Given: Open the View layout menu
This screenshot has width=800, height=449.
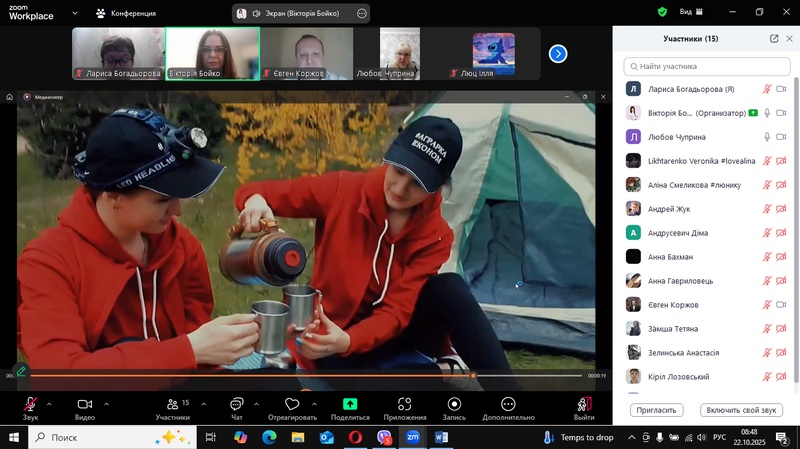Looking at the screenshot, I should click(691, 12).
